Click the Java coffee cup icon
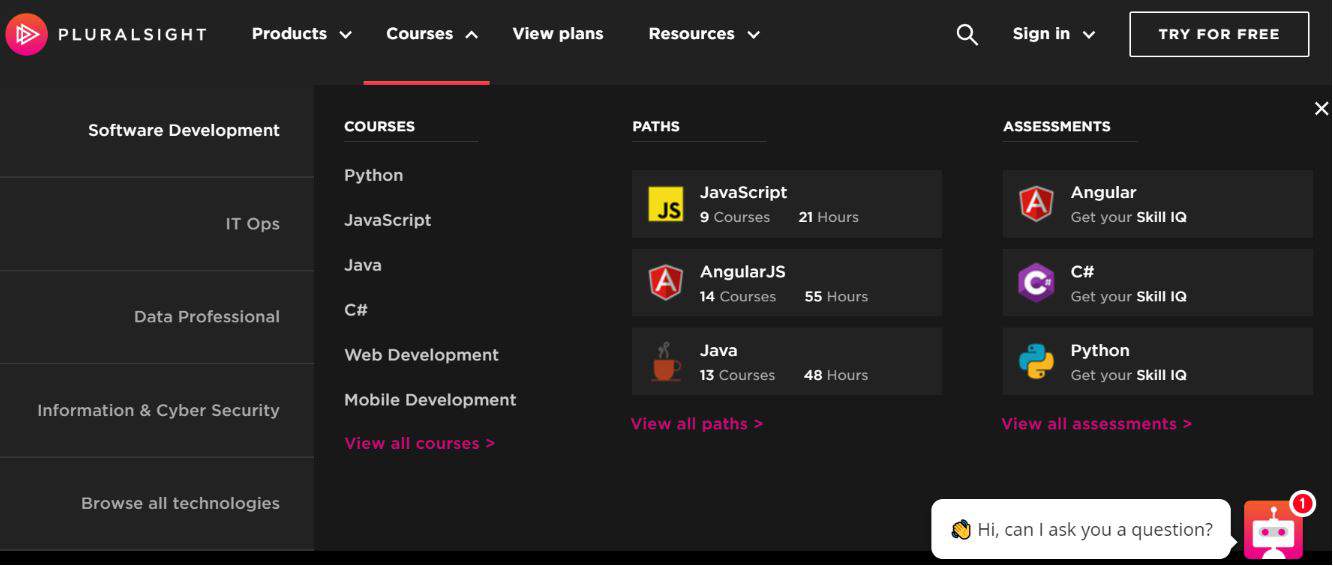Viewport: 1333px width, 566px height. point(665,362)
